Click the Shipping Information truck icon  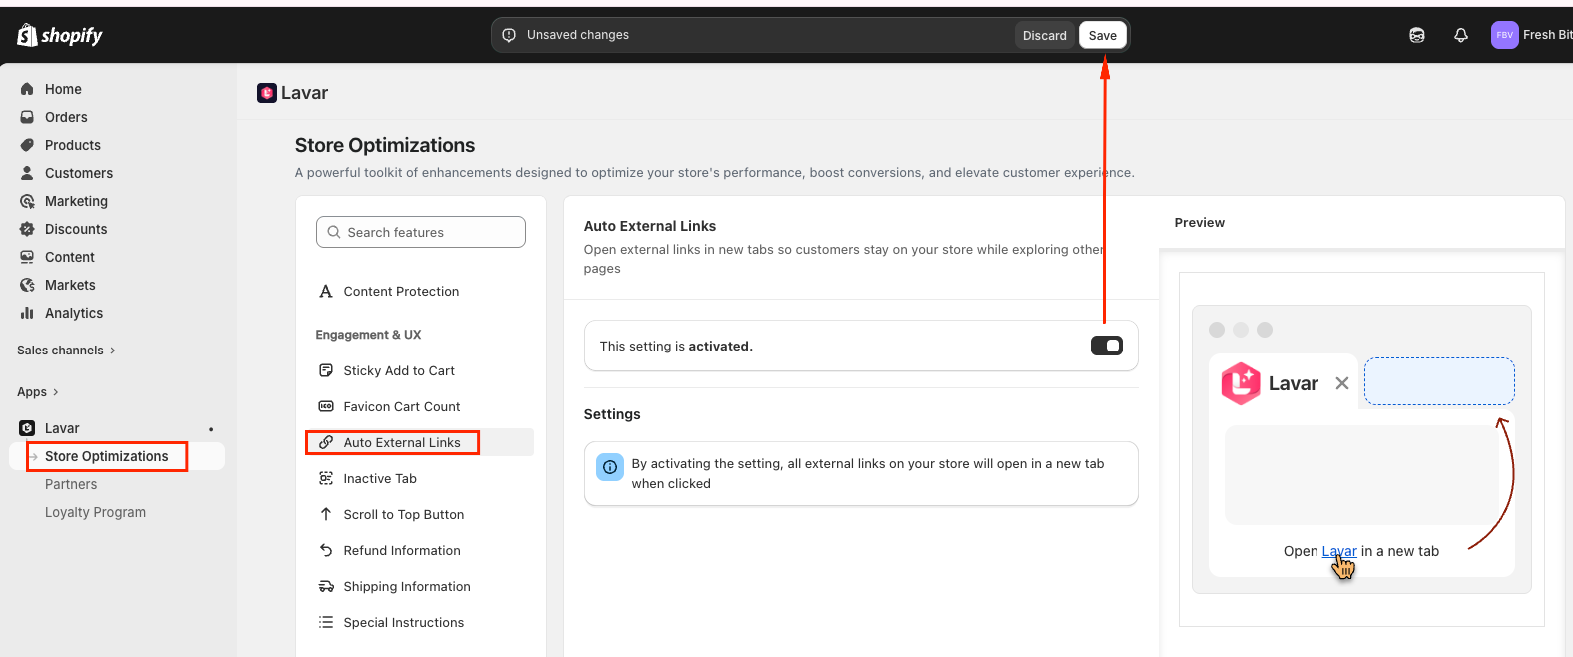tap(326, 586)
